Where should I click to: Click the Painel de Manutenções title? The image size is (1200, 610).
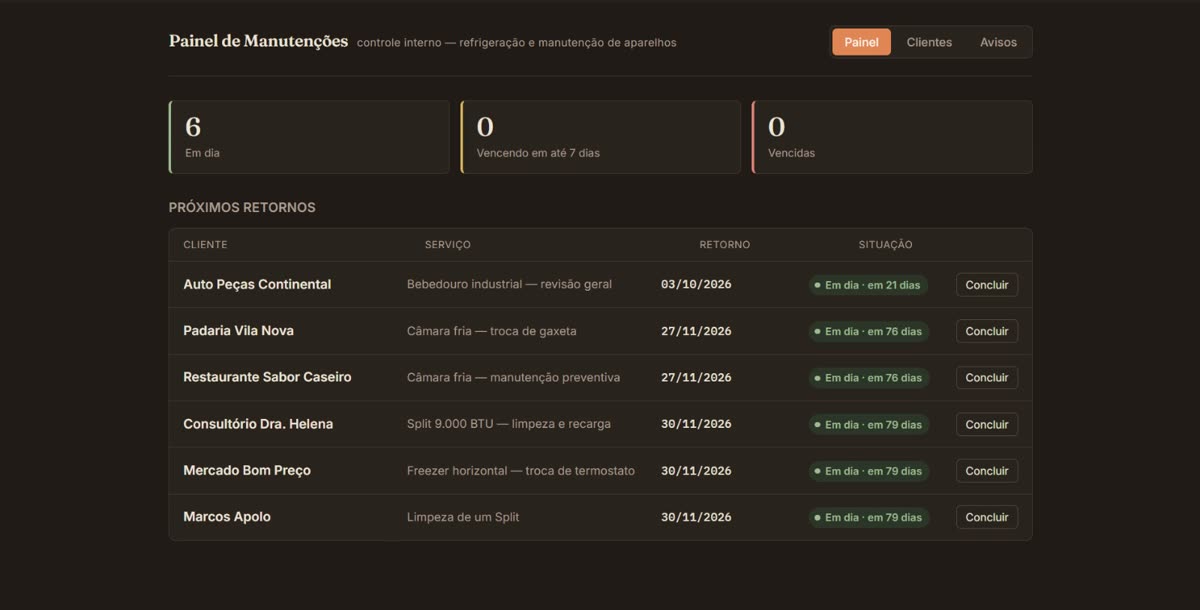pyautogui.click(x=258, y=41)
